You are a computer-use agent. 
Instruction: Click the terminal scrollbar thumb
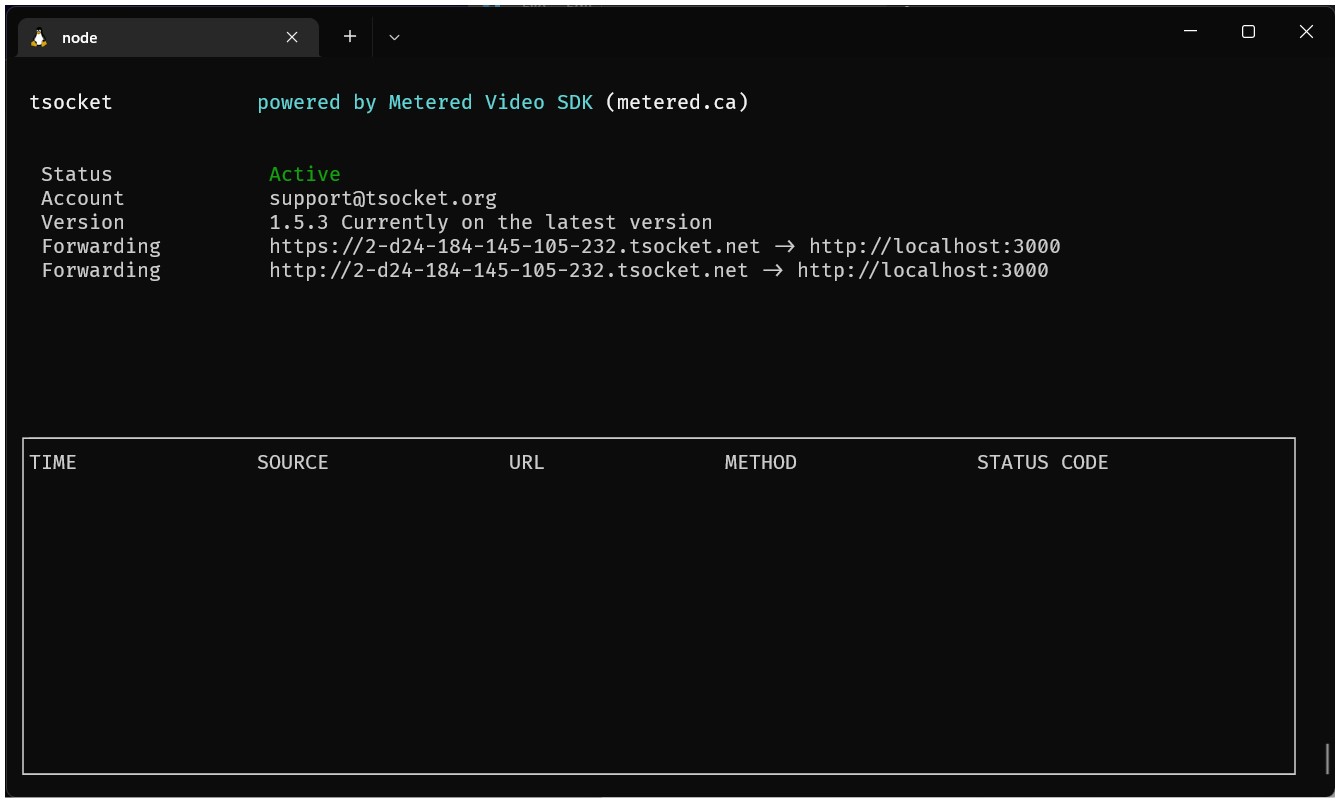tap(1328, 758)
